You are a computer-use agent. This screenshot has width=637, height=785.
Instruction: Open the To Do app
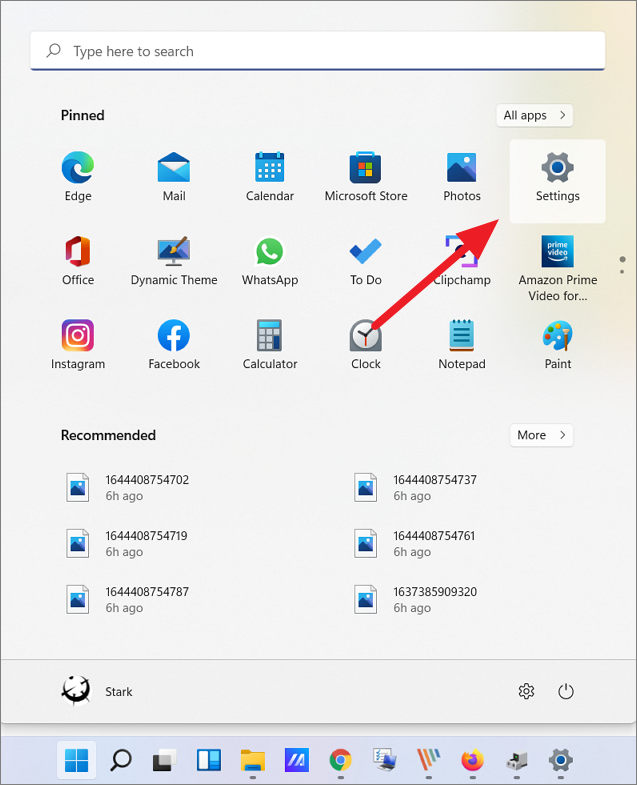tap(366, 260)
